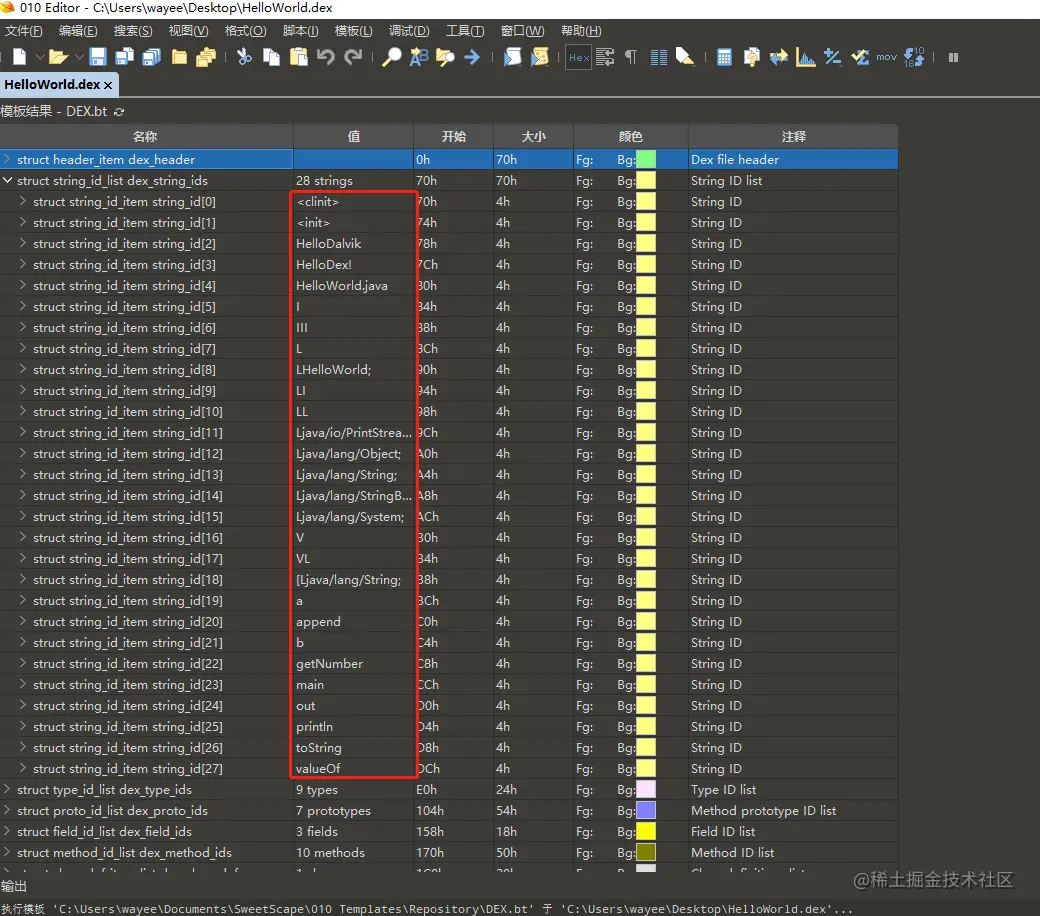The height and width of the screenshot is (916, 1040).
Task: Click the 大小 column header
Action: (x=533, y=136)
